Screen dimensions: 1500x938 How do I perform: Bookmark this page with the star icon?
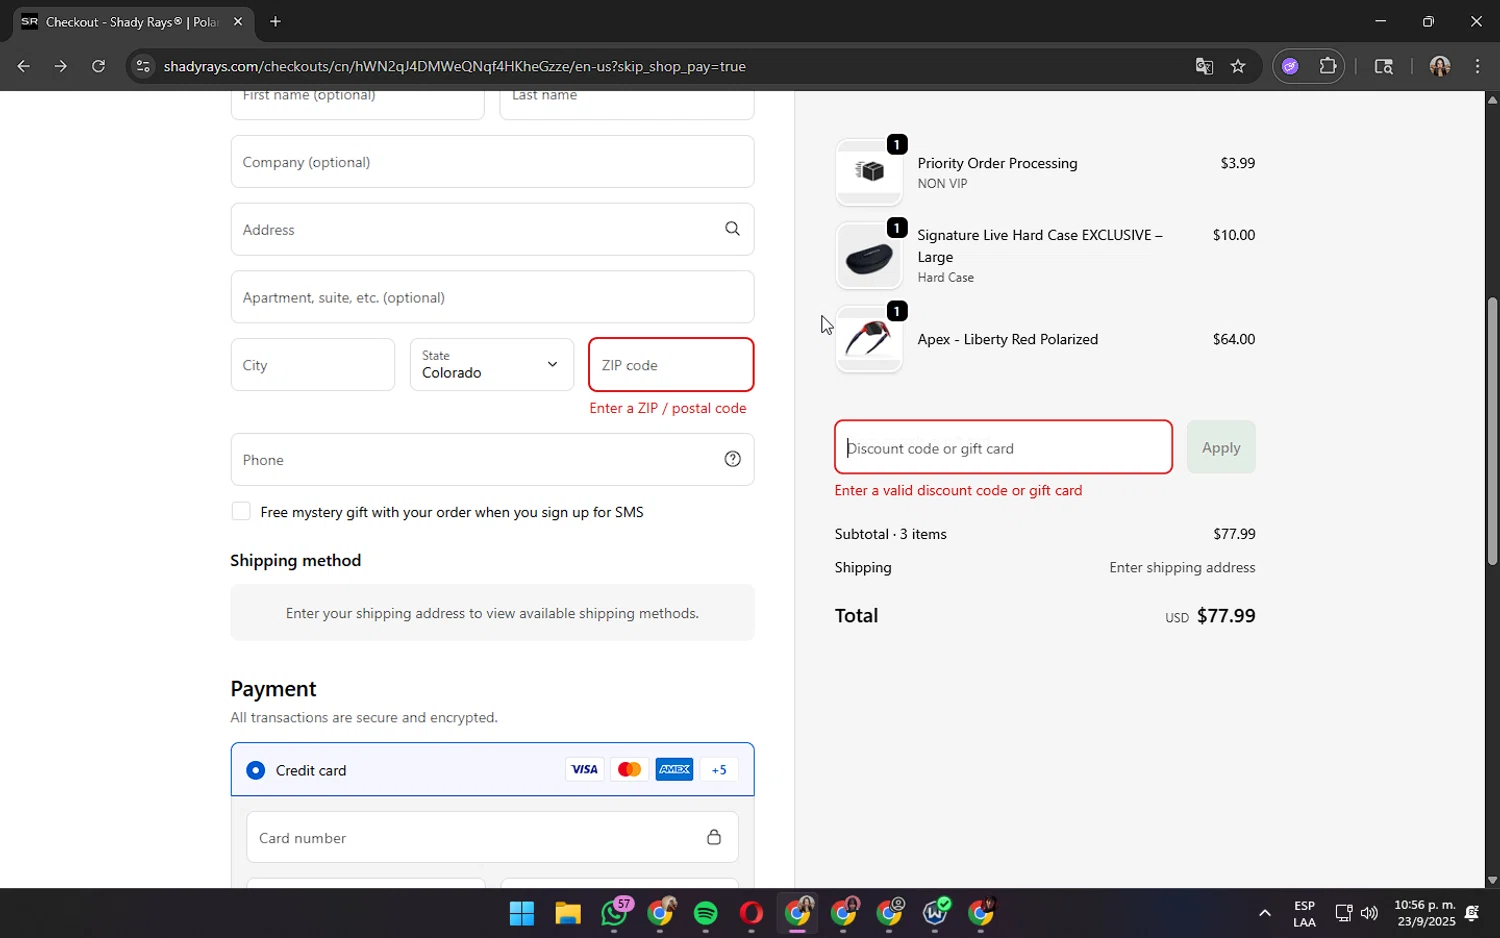click(1238, 66)
